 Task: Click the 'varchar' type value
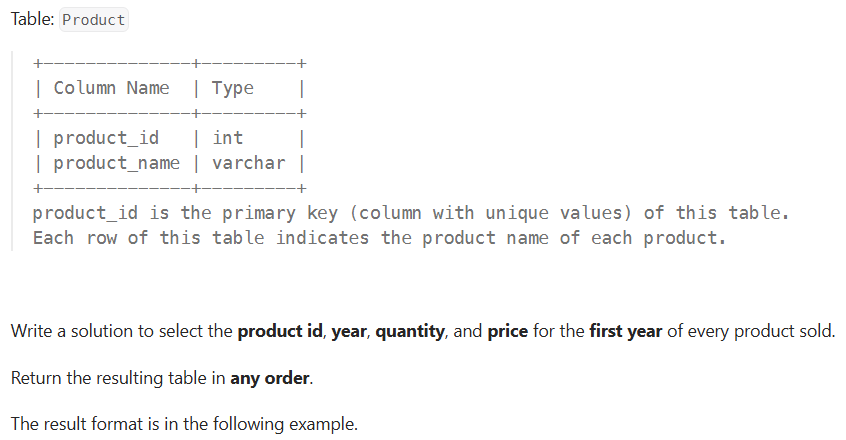click(248, 163)
